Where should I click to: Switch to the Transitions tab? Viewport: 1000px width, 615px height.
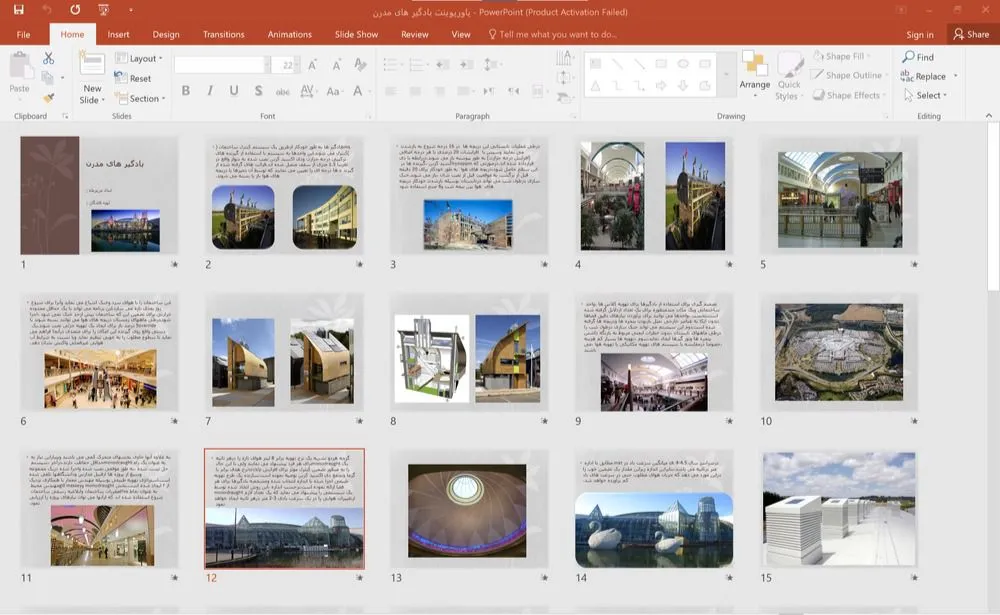(223, 34)
